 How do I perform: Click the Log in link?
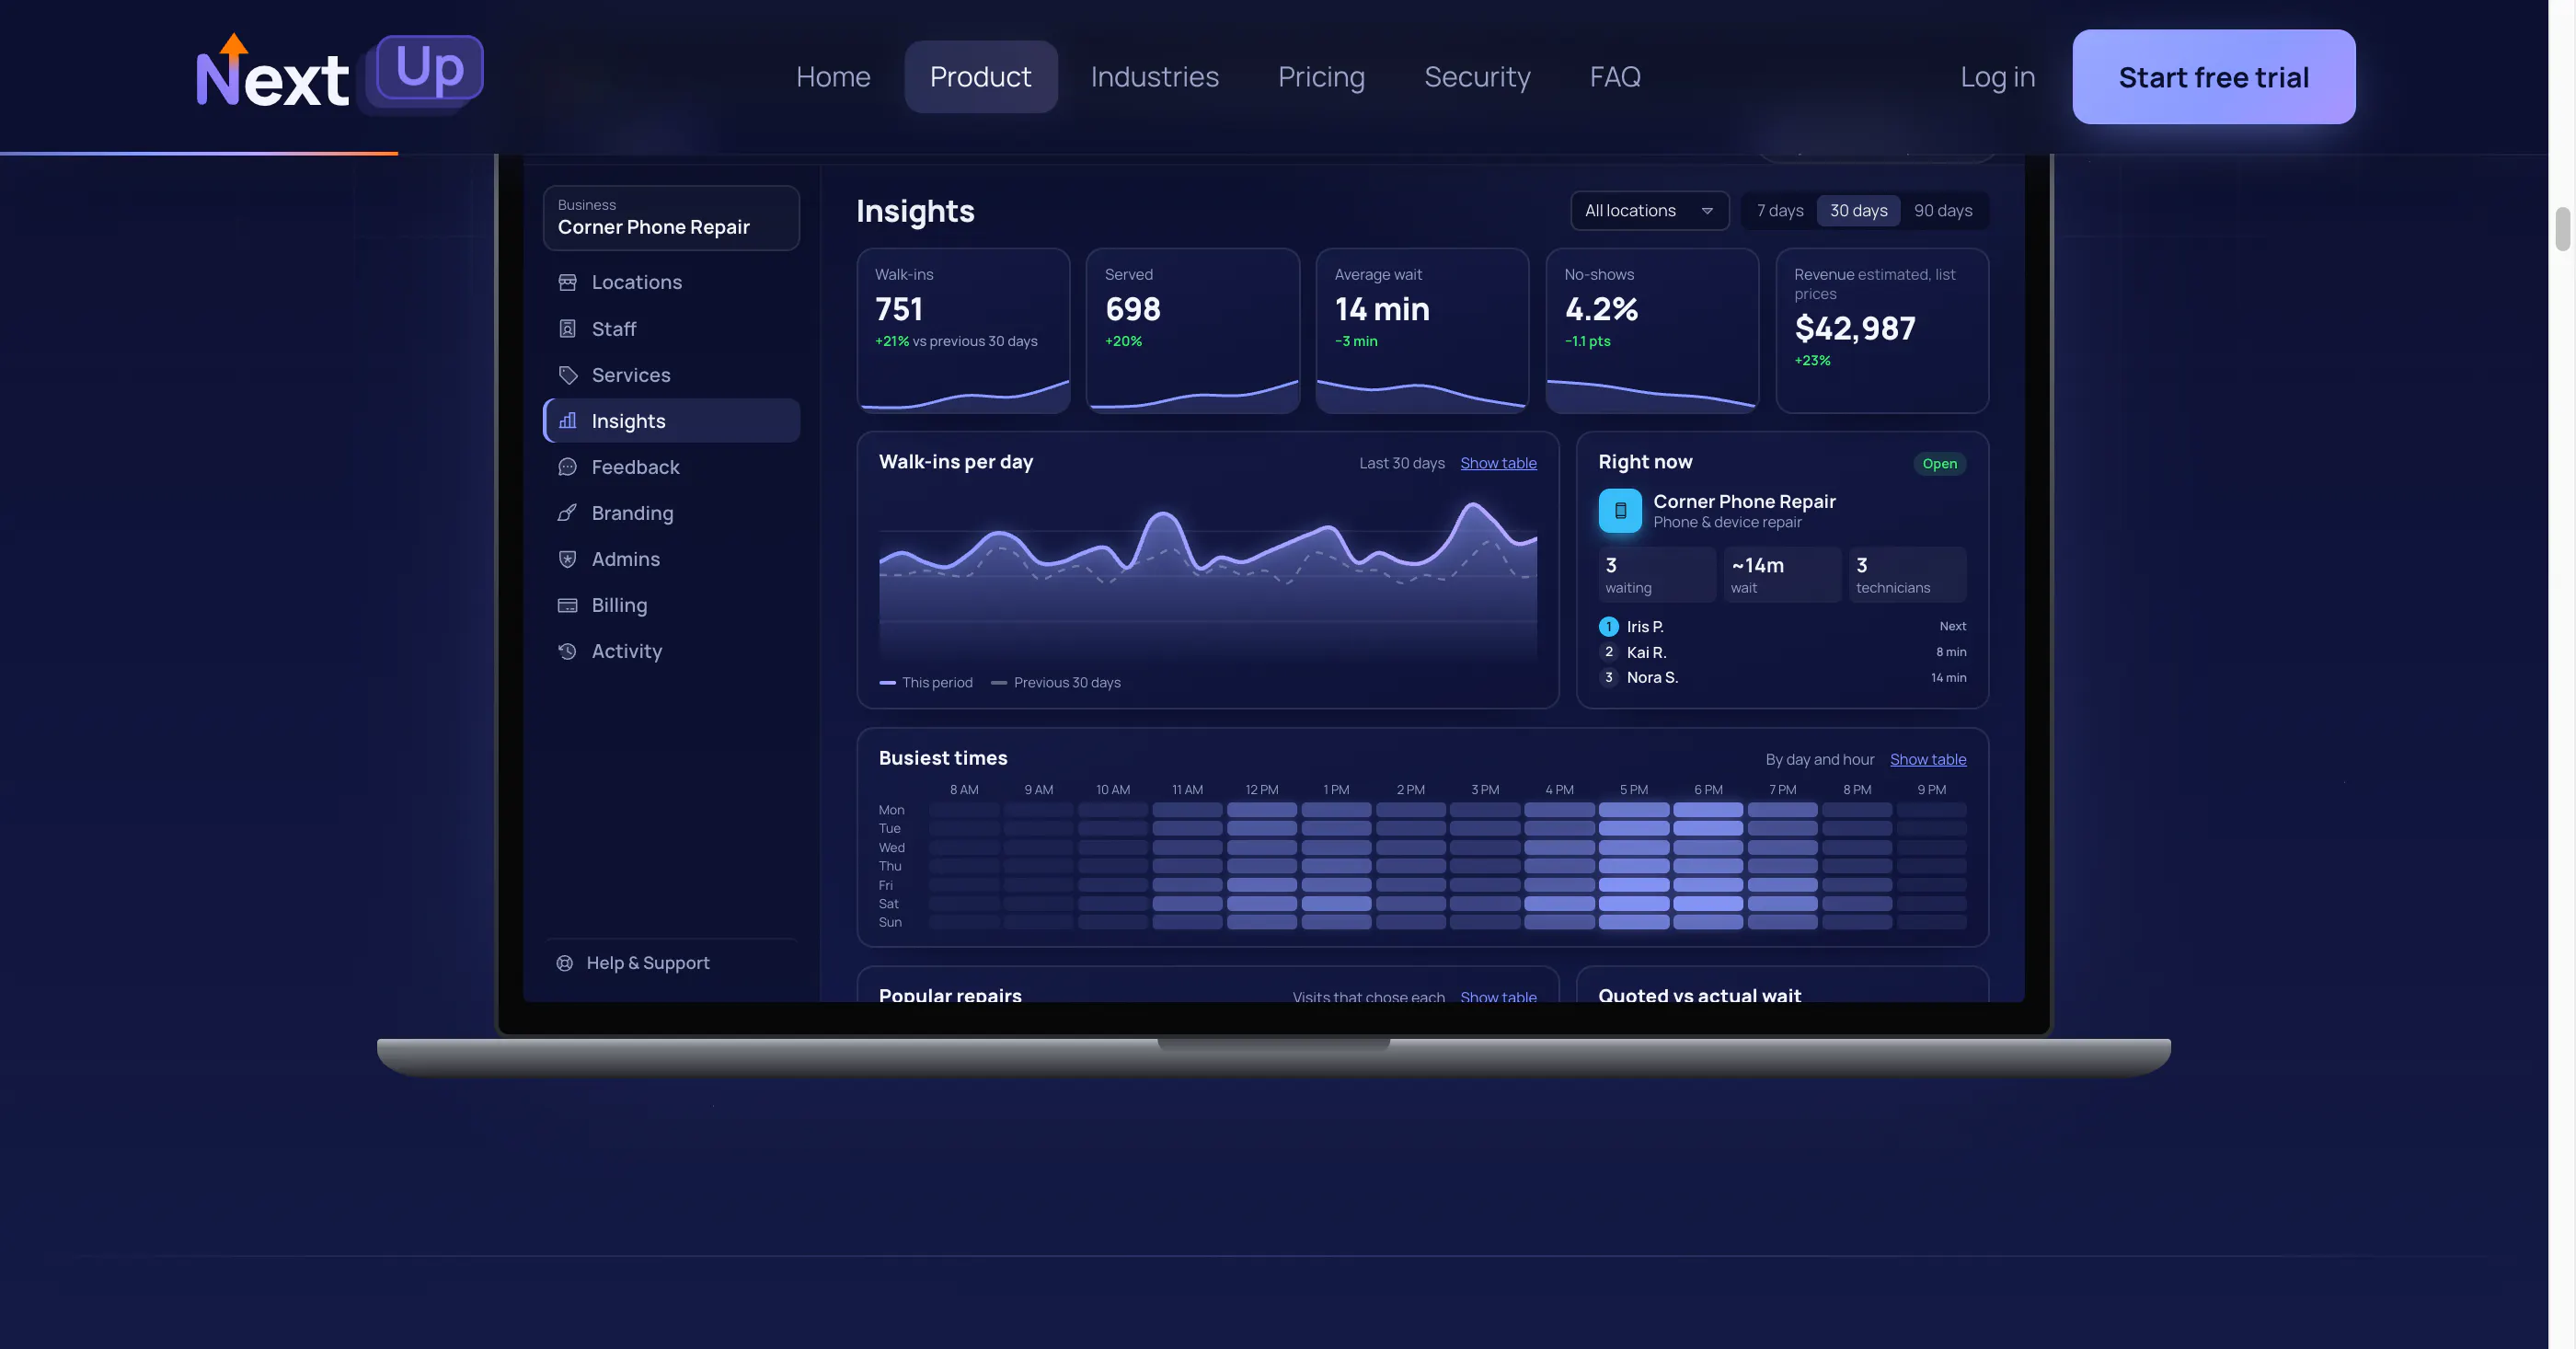tap(1997, 77)
